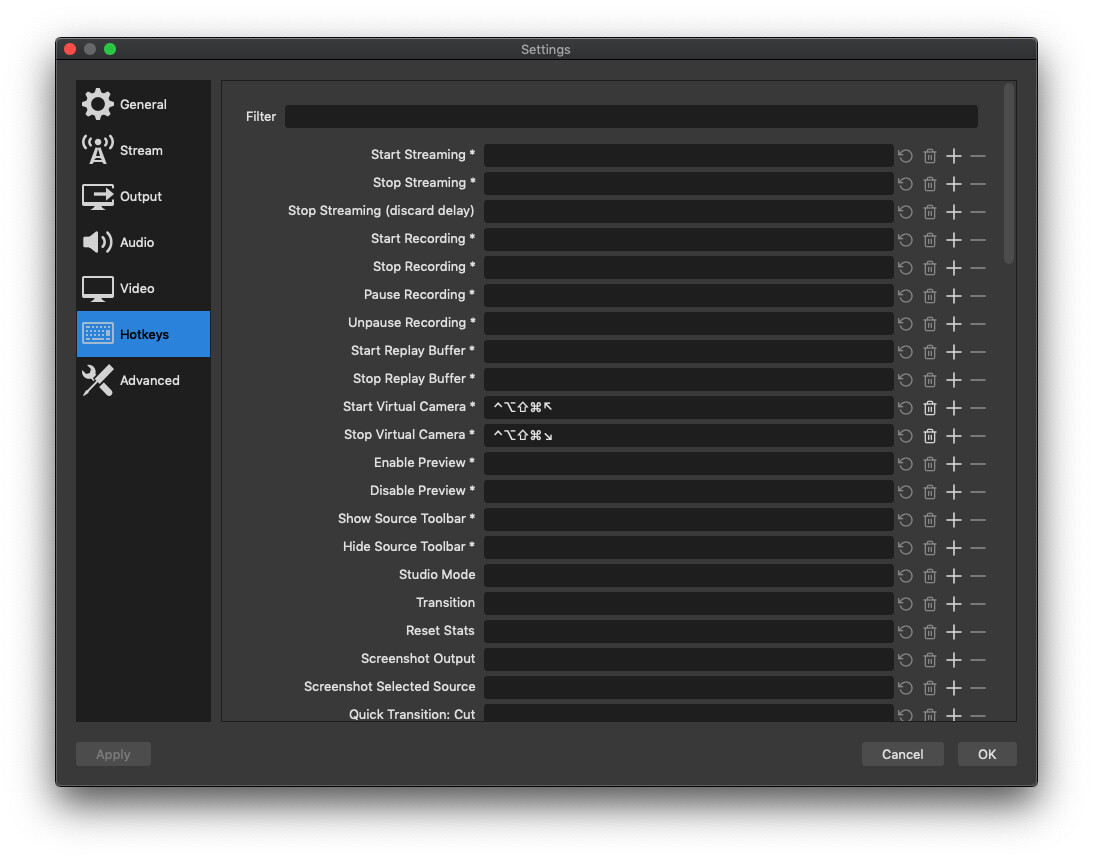Delete the Stop Virtual Camera hotkey binding
The width and height of the screenshot is (1093, 860).
[929, 436]
